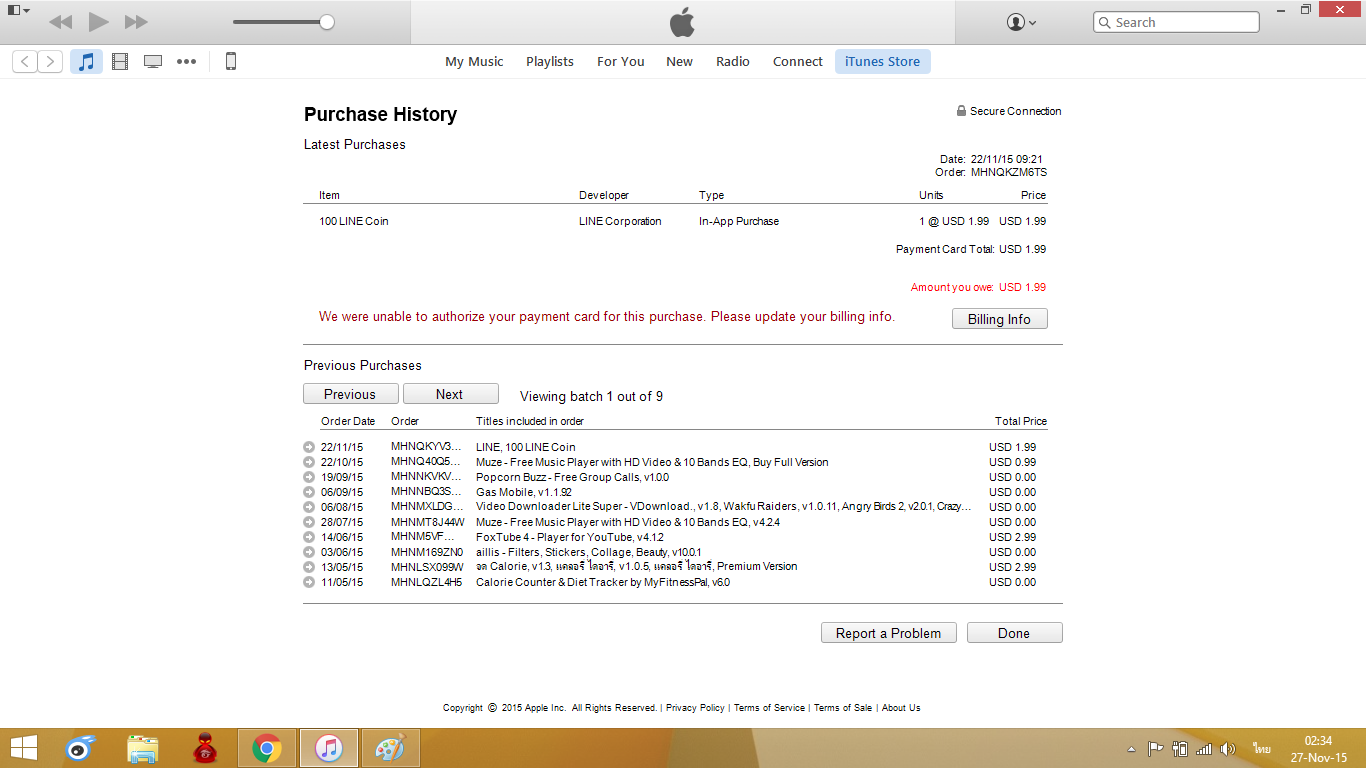Viewport: 1366px width, 768px height.
Task: Open Paint from the taskbar
Action: pos(391,748)
